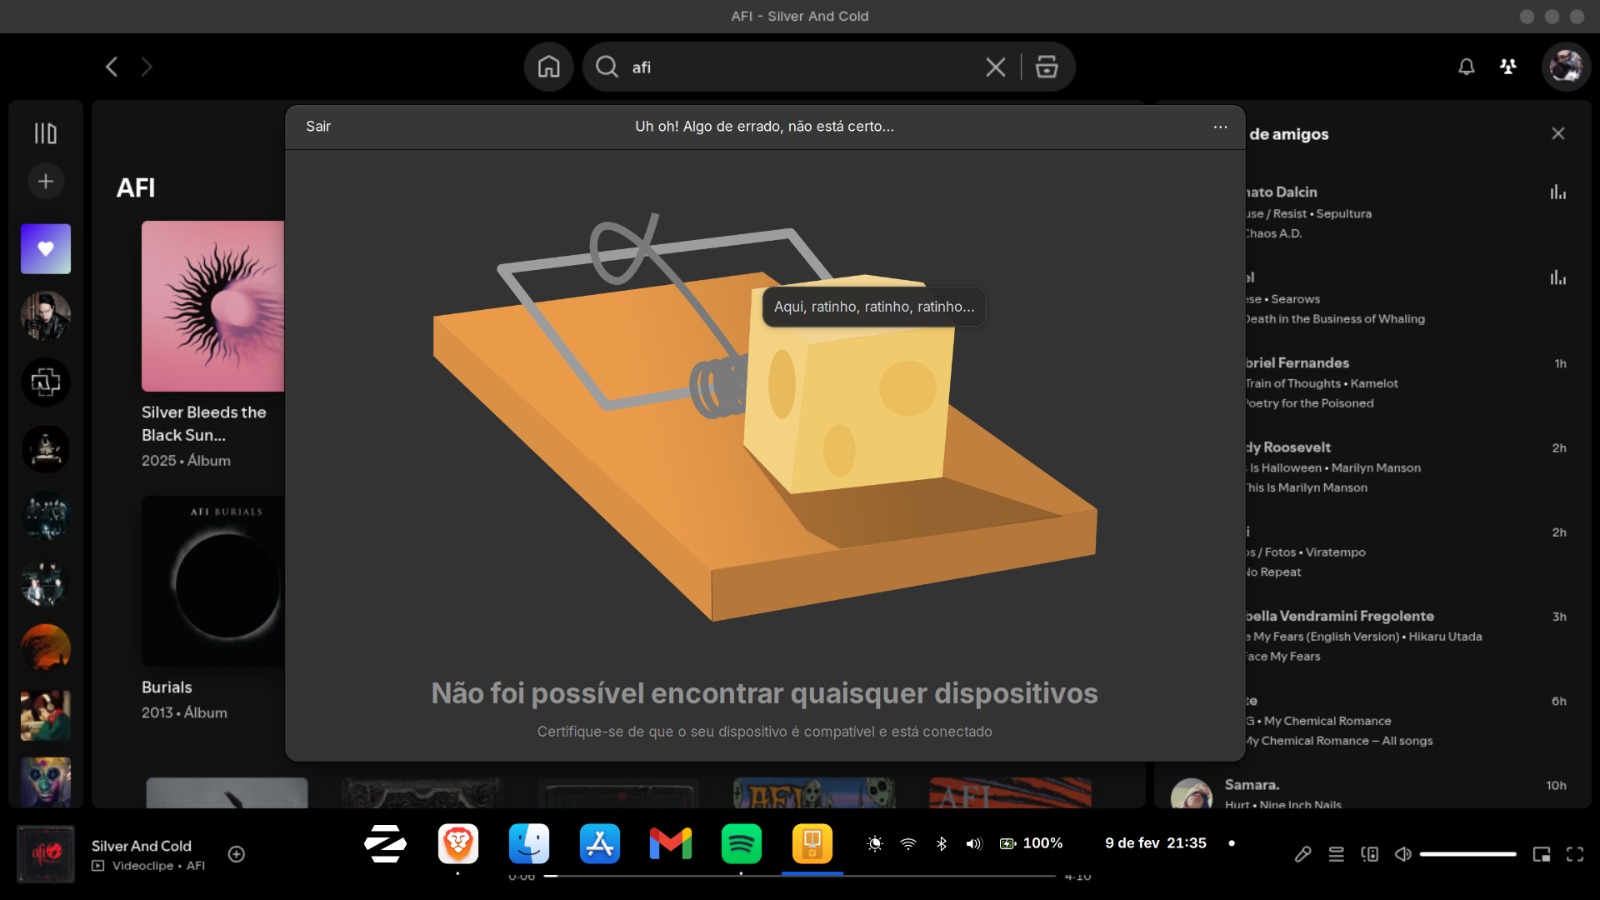The image size is (1600, 900).
Task: Launch Spotify from the dock
Action: [741, 844]
